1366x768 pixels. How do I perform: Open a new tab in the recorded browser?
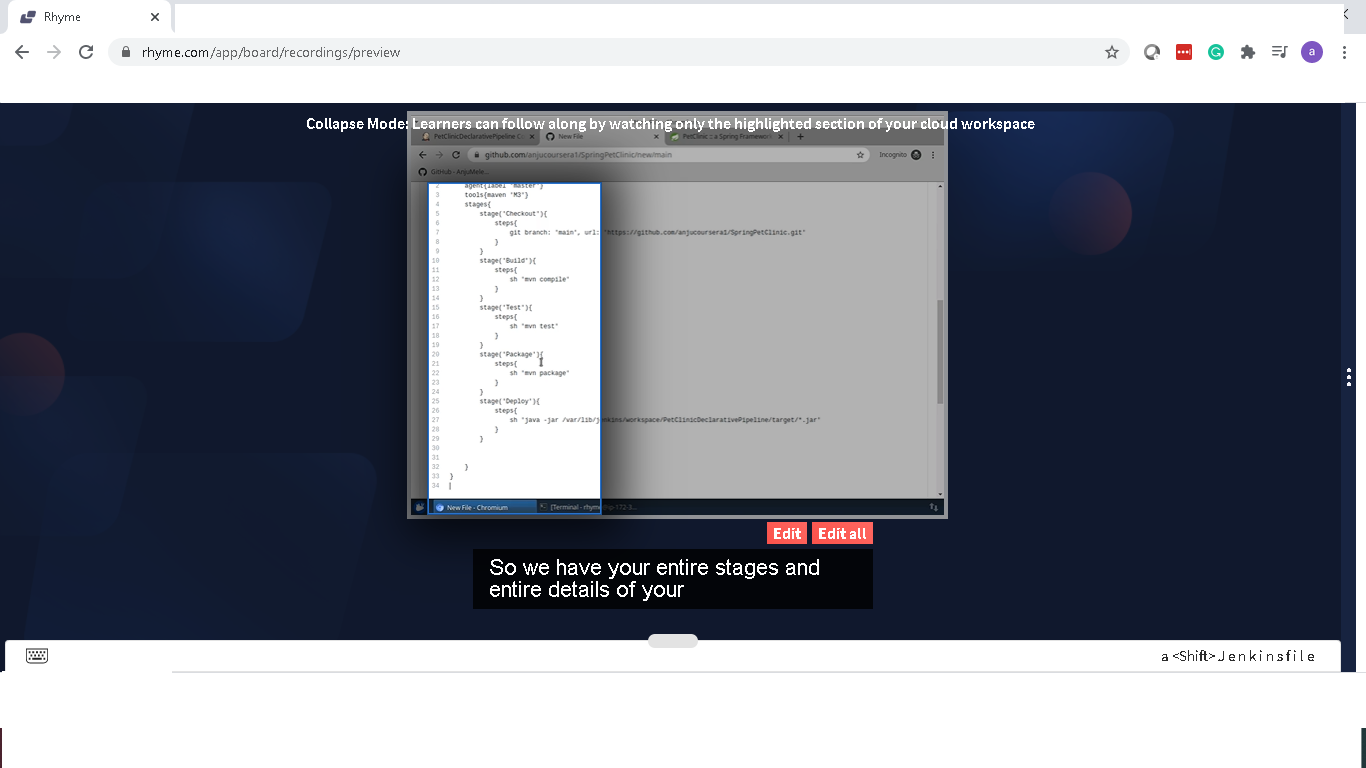tap(800, 136)
